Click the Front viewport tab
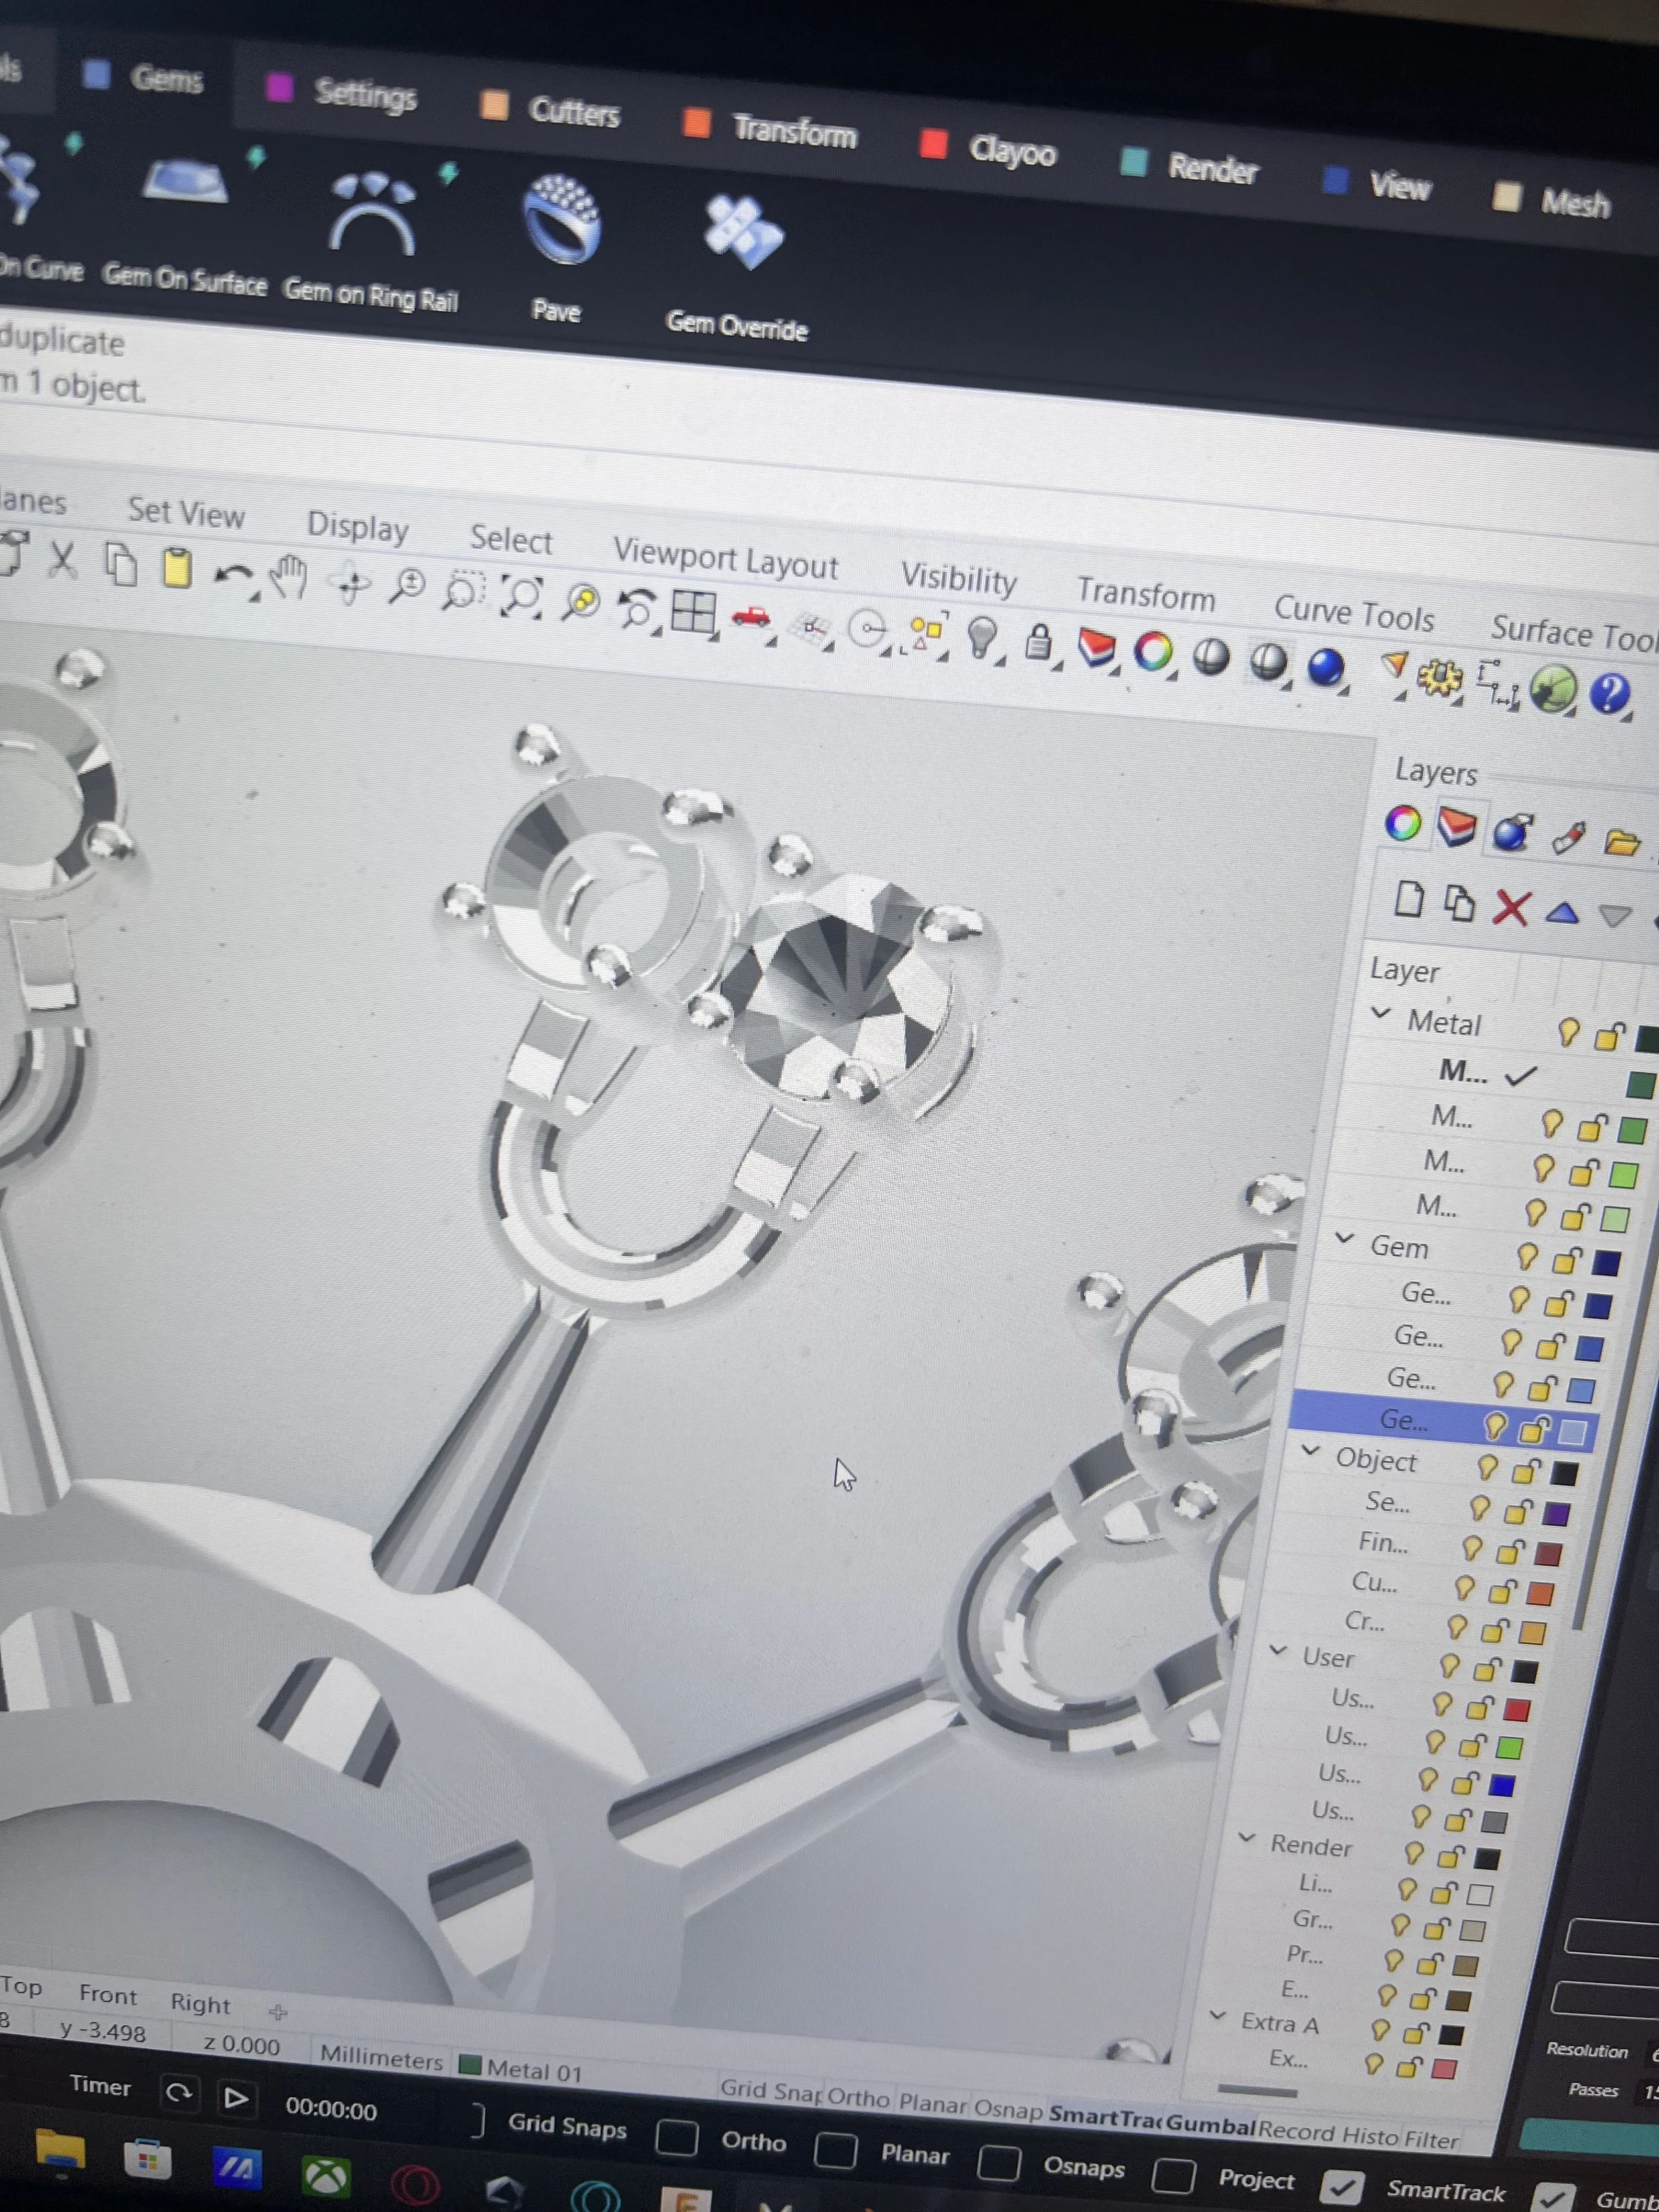Image resolution: width=1659 pixels, height=2212 pixels. (108, 1996)
